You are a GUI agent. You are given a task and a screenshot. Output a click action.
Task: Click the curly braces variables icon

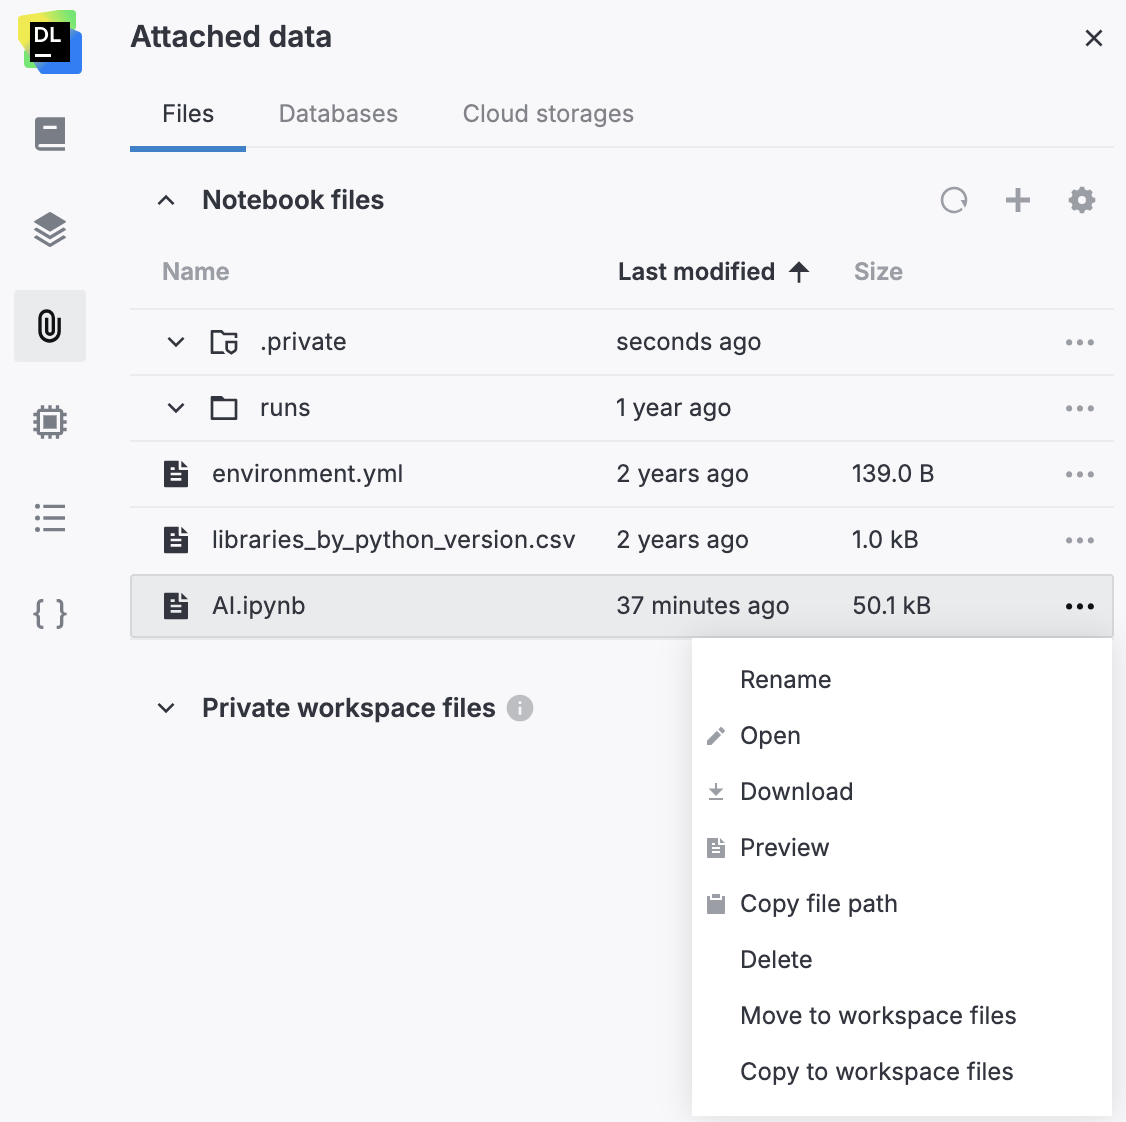click(x=50, y=613)
